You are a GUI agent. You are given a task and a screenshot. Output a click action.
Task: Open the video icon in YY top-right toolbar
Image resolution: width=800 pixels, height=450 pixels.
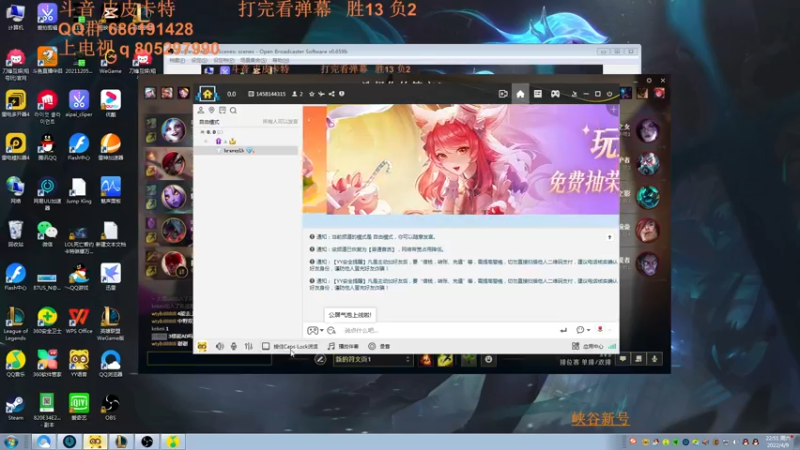pyautogui.click(x=503, y=94)
